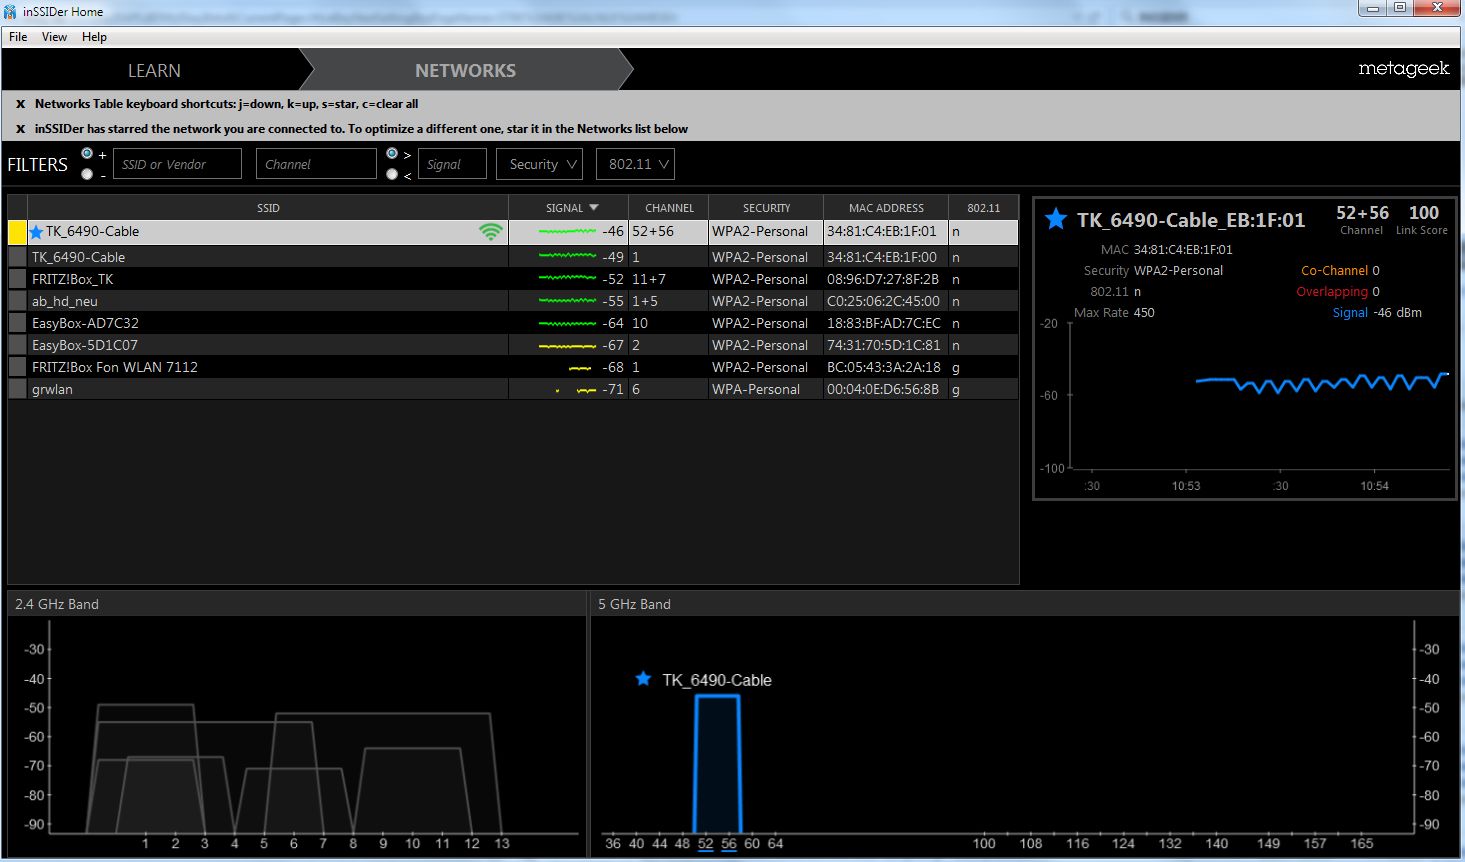Click the star beside TK_6490-Cable in 5 GHz graph
The image size is (1465, 862).
click(x=643, y=679)
